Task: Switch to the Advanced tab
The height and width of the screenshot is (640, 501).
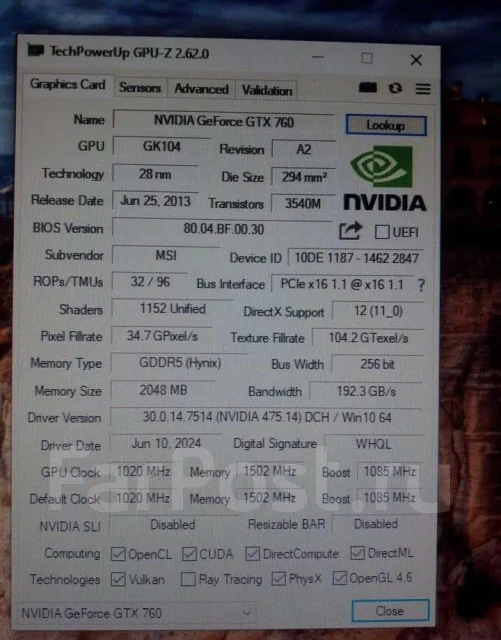Action: click(201, 89)
